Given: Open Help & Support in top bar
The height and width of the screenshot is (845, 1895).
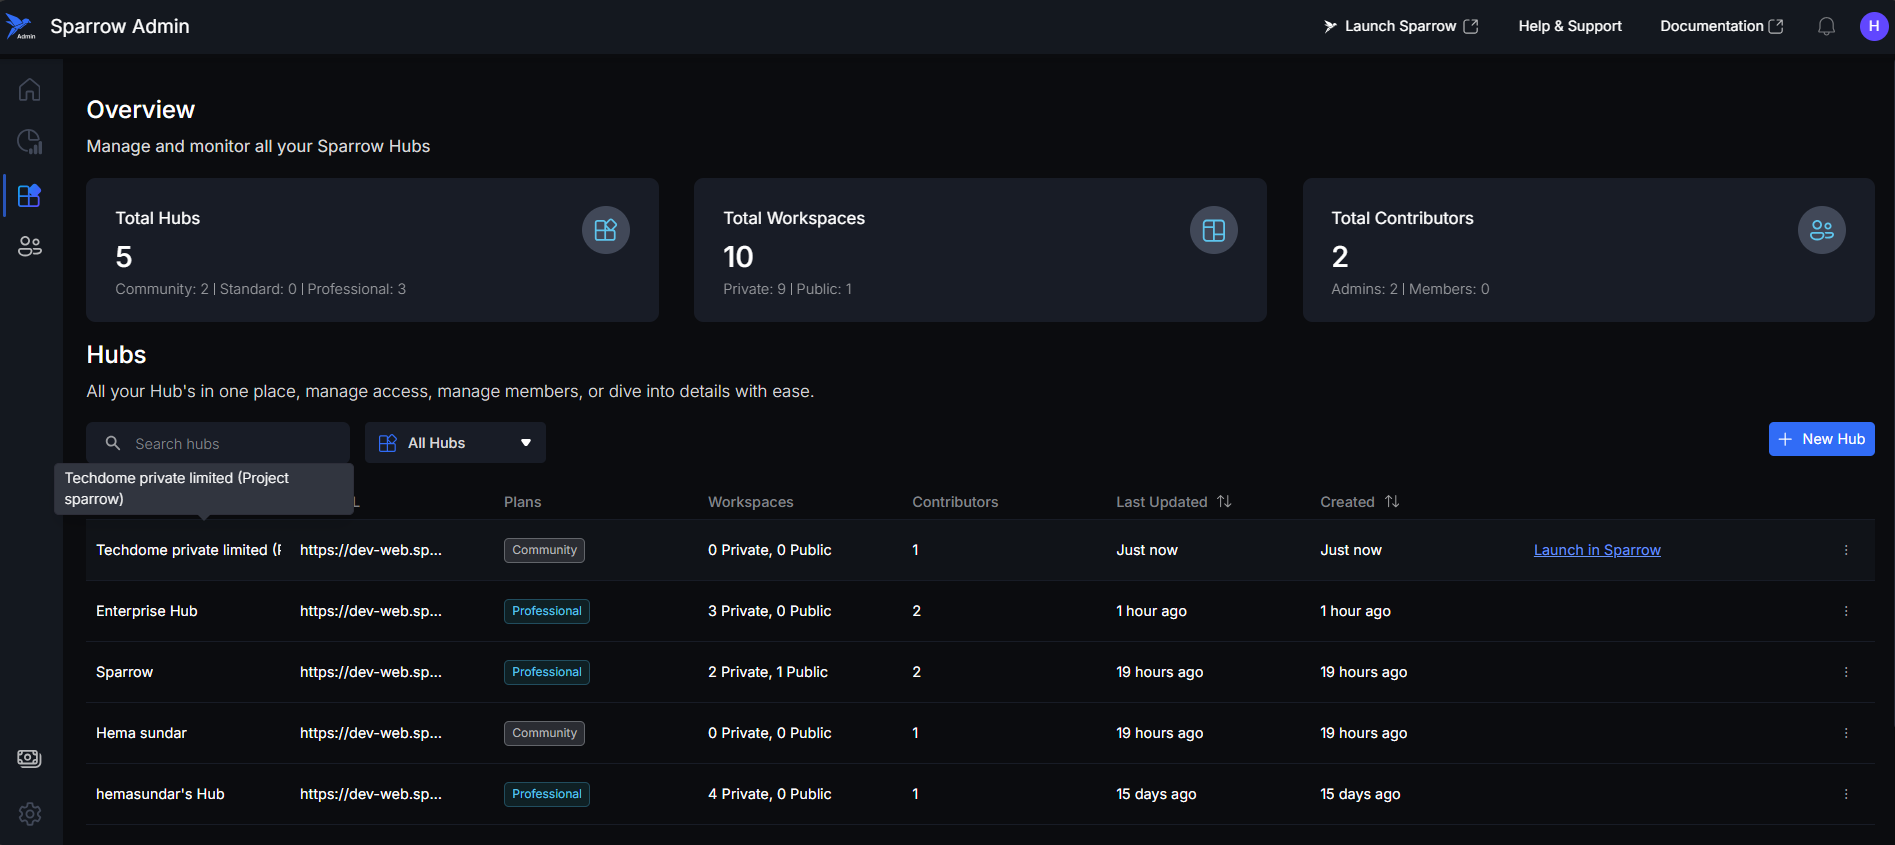Looking at the screenshot, I should click(1569, 27).
